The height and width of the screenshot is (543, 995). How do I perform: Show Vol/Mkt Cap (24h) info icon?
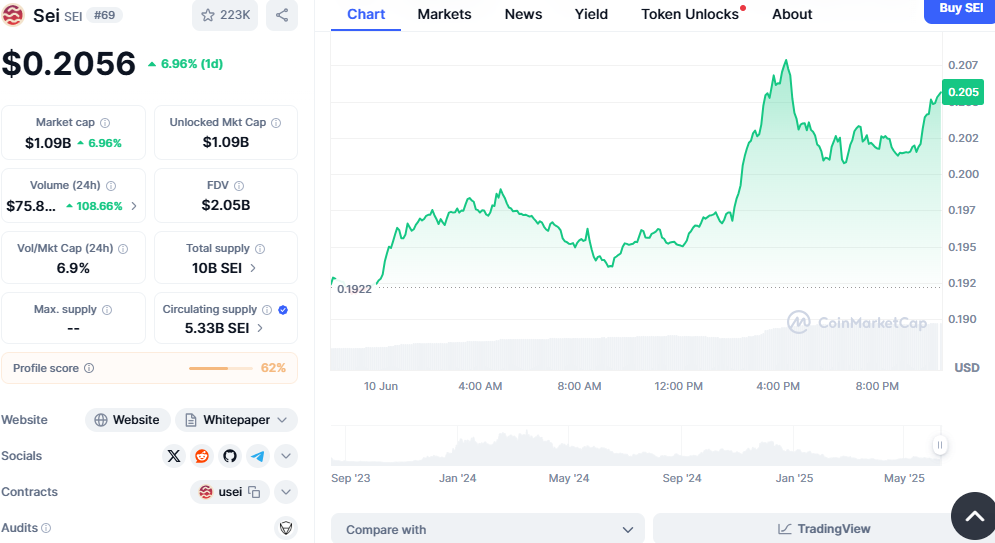[x=123, y=249]
